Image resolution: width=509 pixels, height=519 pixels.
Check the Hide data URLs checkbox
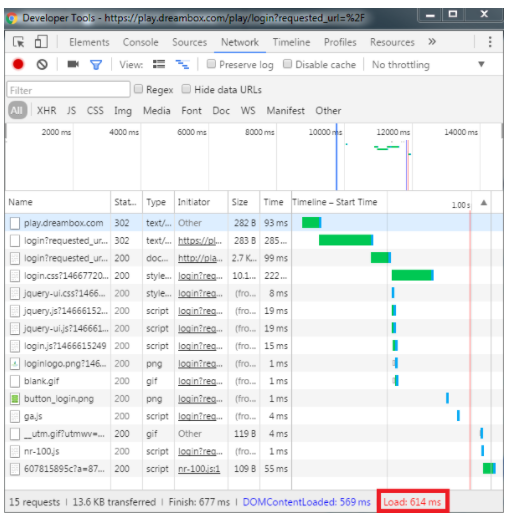(186, 89)
